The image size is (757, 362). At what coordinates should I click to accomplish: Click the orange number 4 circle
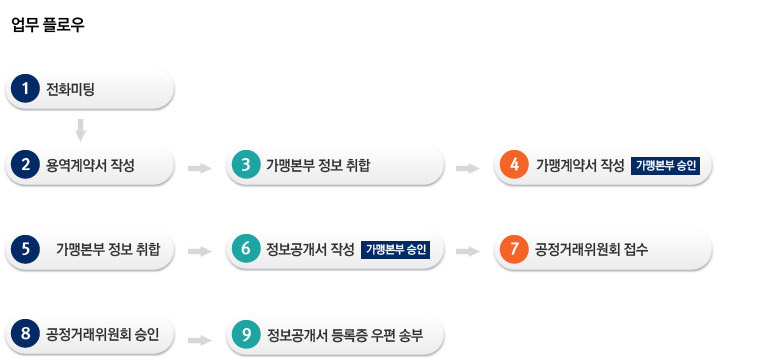pos(514,165)
